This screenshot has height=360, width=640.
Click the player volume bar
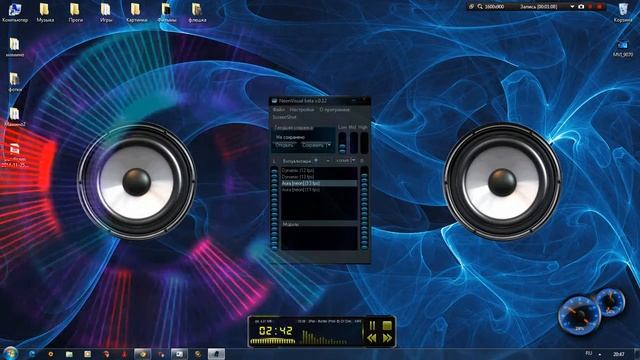[x=273, y=341]
